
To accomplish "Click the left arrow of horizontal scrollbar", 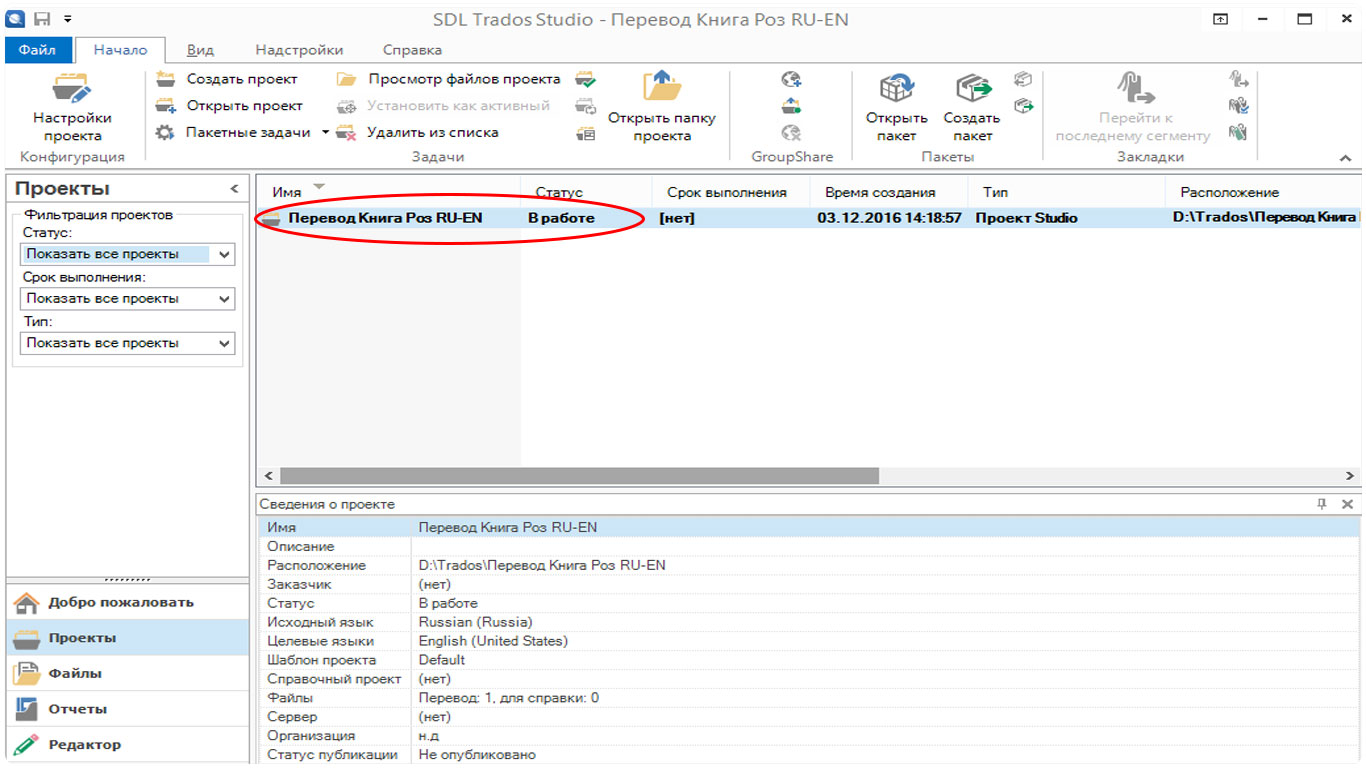I will pos(267,476).
